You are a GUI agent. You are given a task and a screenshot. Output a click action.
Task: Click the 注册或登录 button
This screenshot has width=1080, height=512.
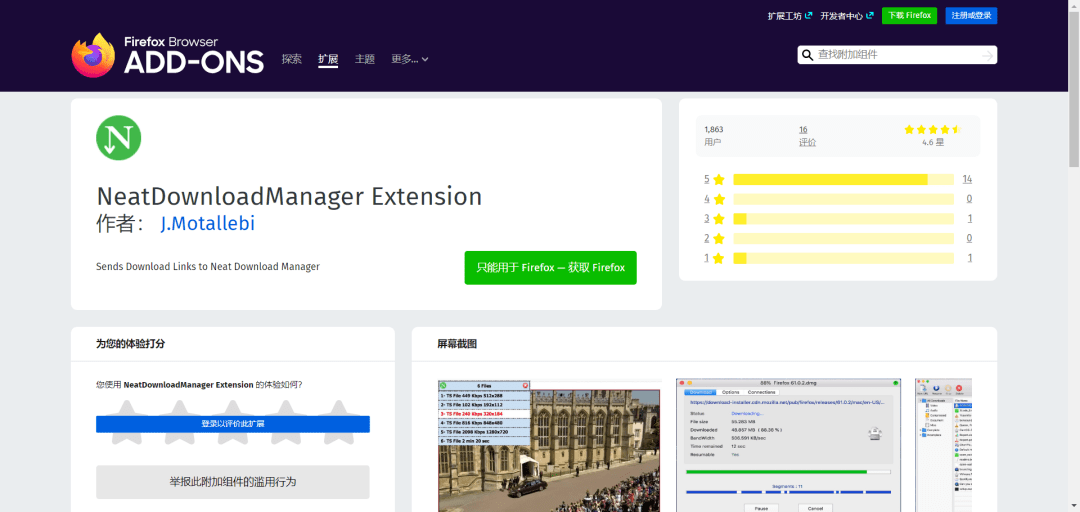click(971, 15)
